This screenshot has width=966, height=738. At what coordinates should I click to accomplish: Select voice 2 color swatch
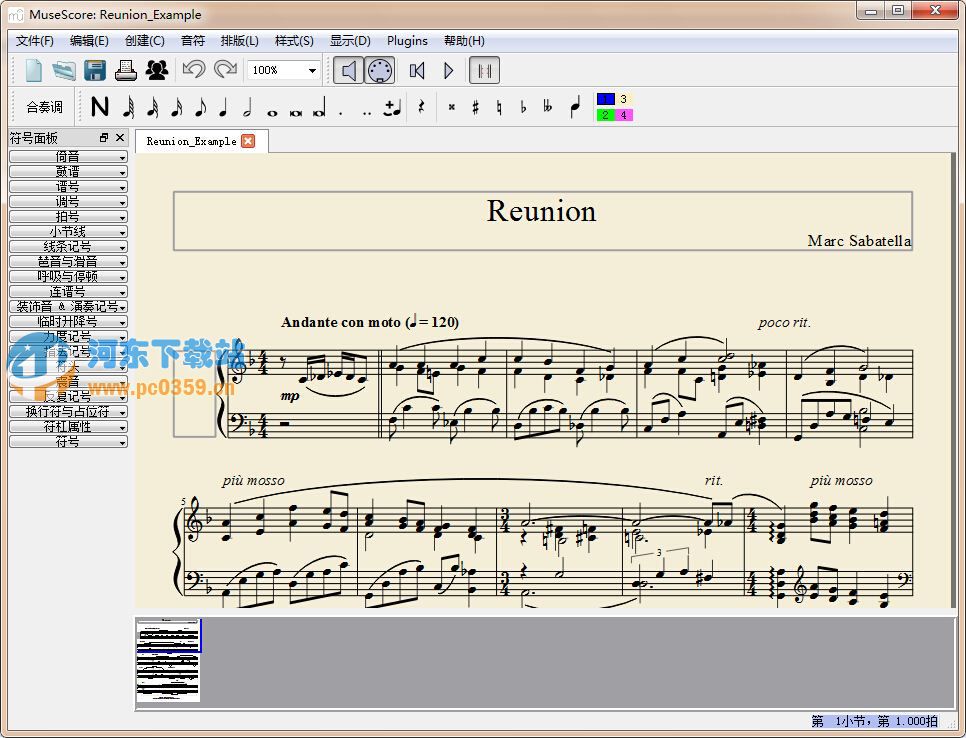pyautogui.click(x=604, y=115)
